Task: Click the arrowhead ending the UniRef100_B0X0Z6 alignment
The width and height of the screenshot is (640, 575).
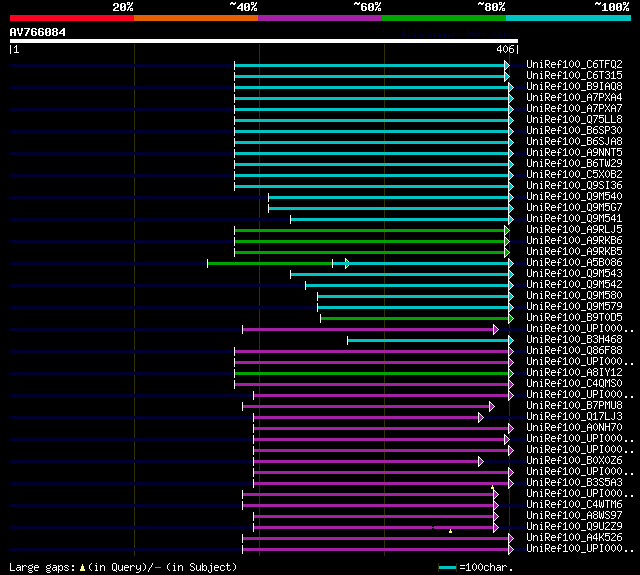Action: [481, 462]
